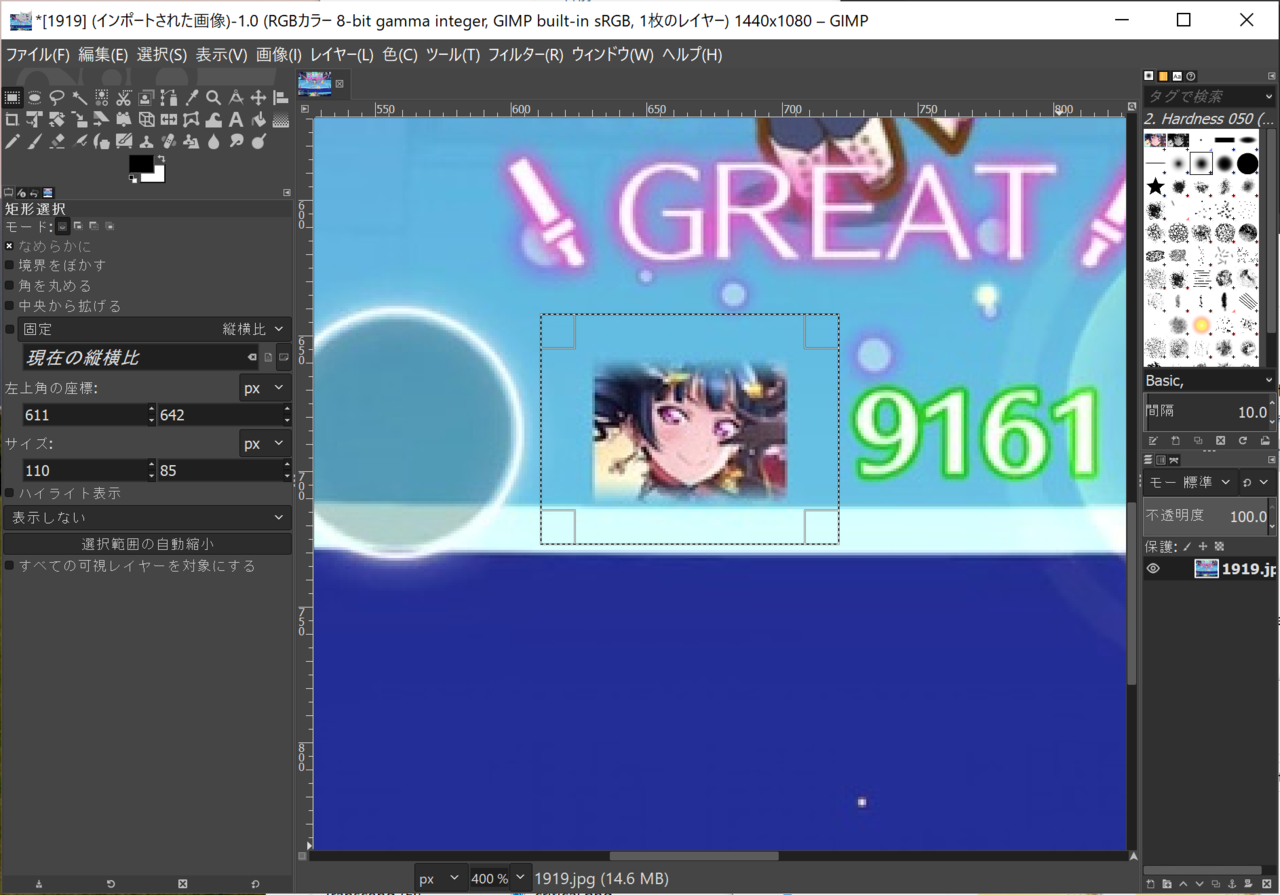1280x895 pixels.
Task: Open the 400 % zoom dropdown
Action: [519, 878]
